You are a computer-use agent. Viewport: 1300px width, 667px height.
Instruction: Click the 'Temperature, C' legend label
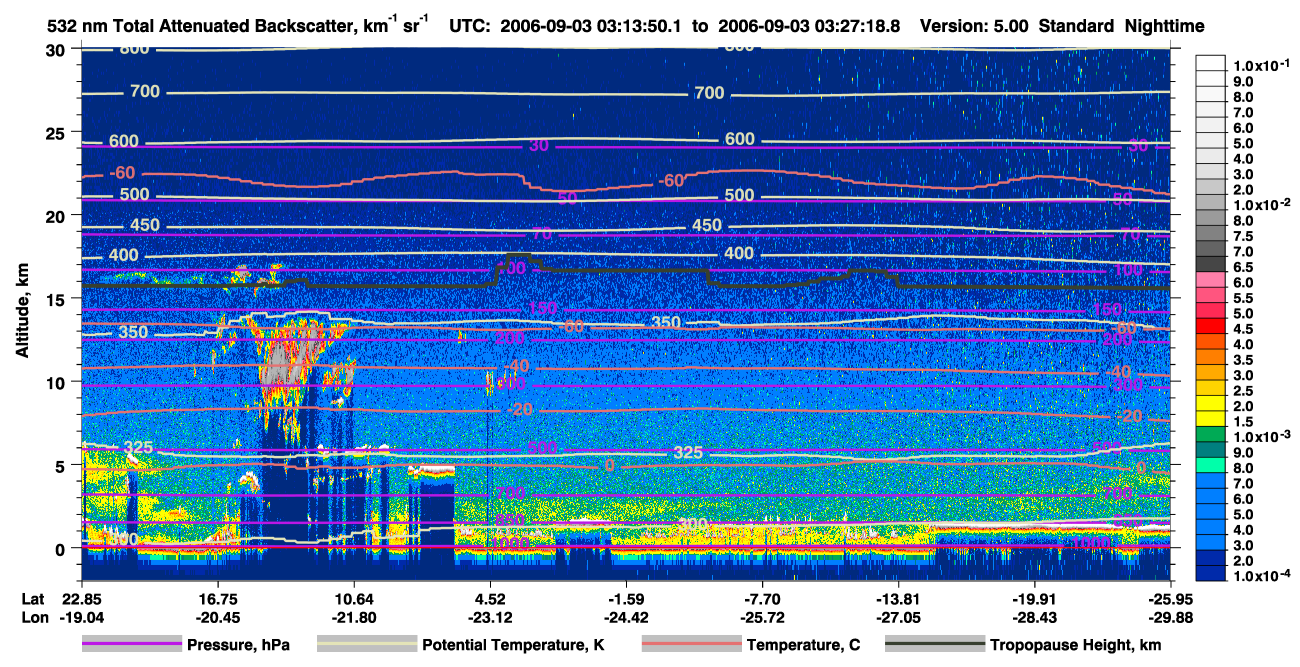click(x=803, y=645)
